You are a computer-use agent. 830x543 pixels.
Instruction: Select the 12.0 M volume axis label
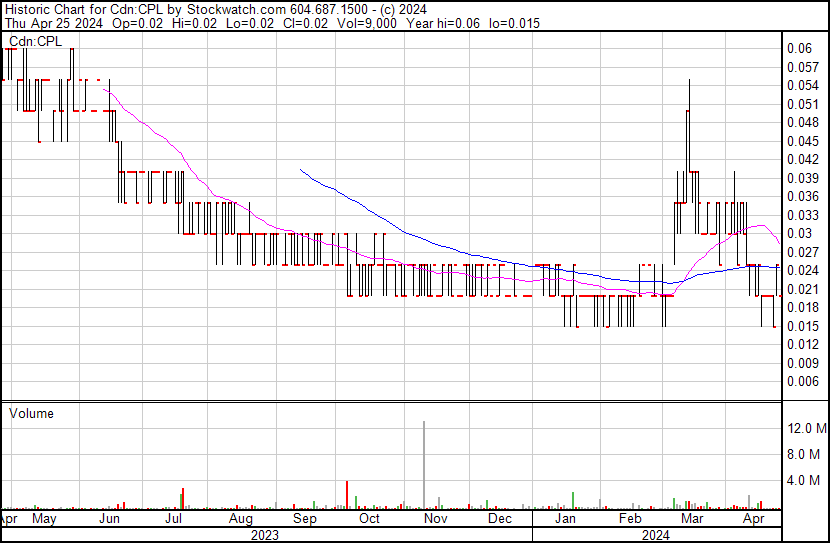pos(807,428)
